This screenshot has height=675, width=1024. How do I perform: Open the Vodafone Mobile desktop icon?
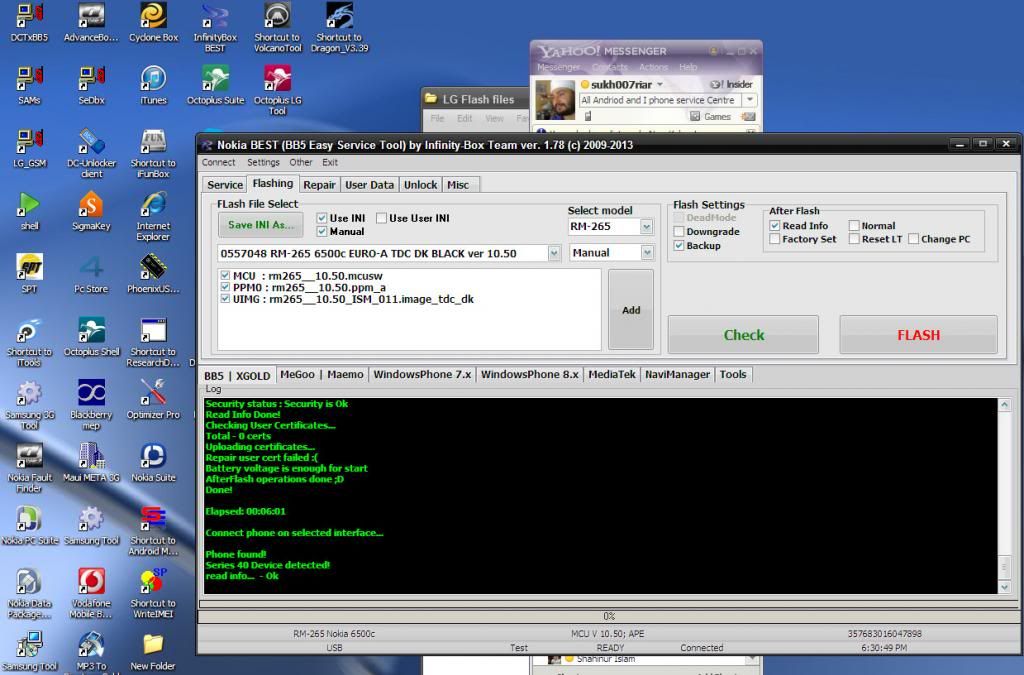pos(91,593)
